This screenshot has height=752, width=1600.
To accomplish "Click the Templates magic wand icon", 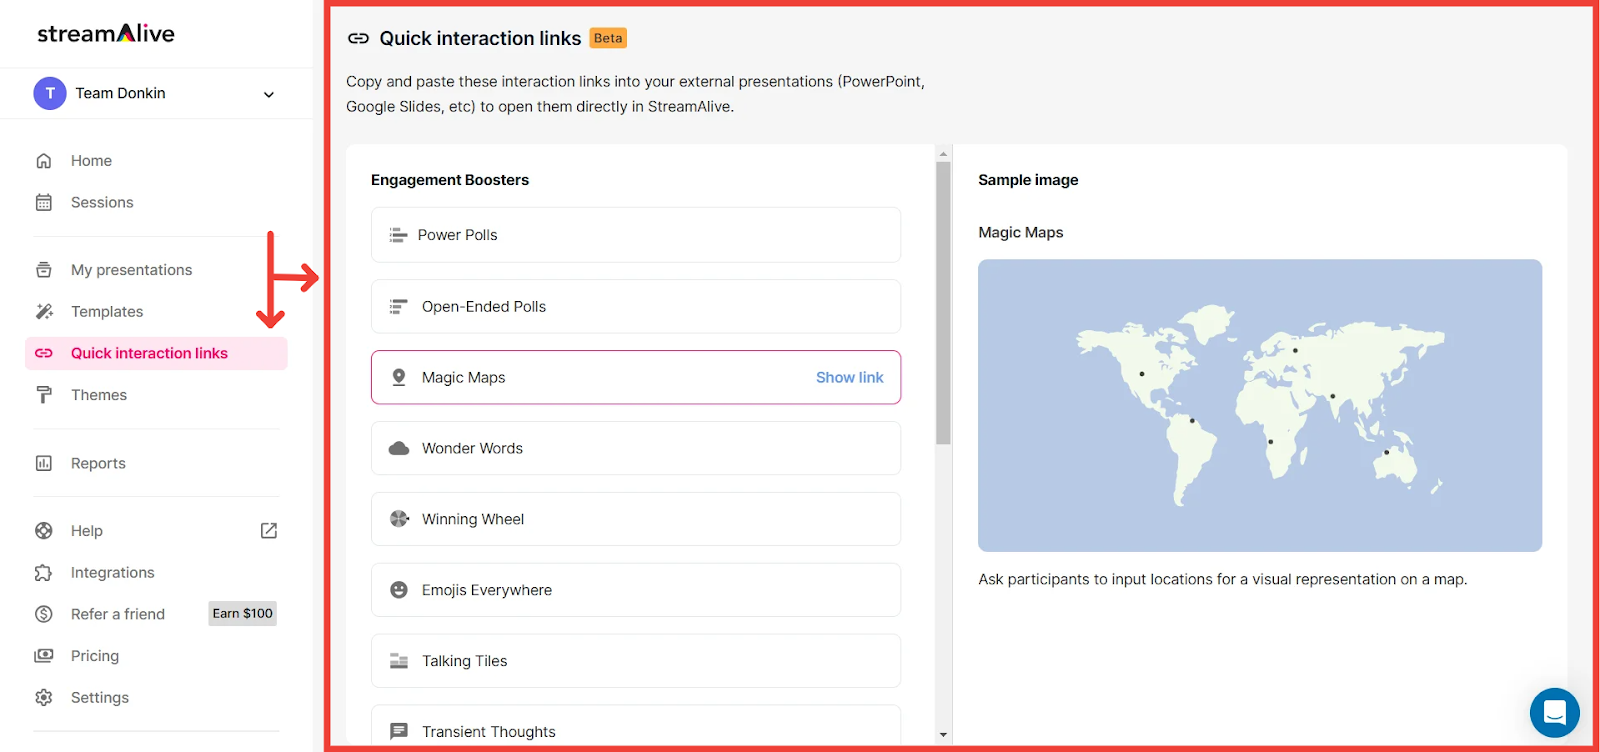I will click(x=44, y=312).
